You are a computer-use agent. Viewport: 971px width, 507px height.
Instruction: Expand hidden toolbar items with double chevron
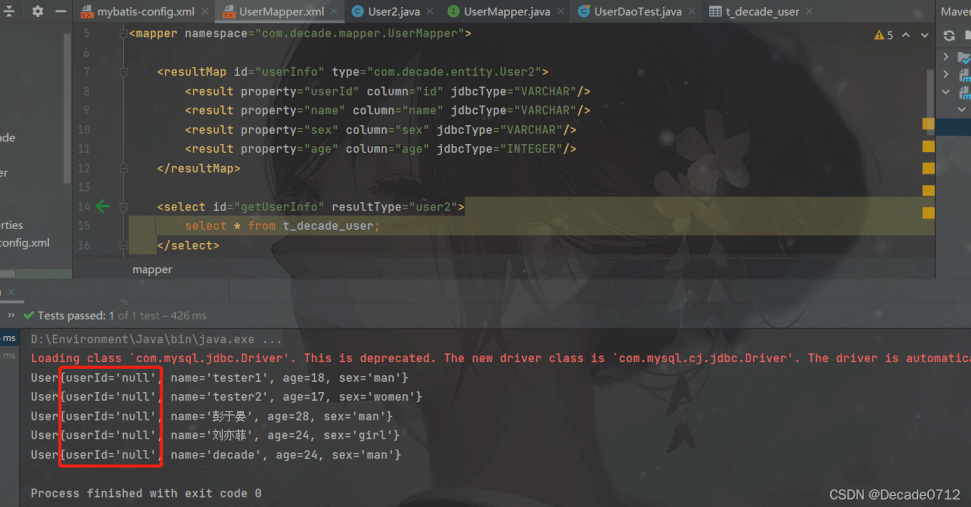click(12, 315)
